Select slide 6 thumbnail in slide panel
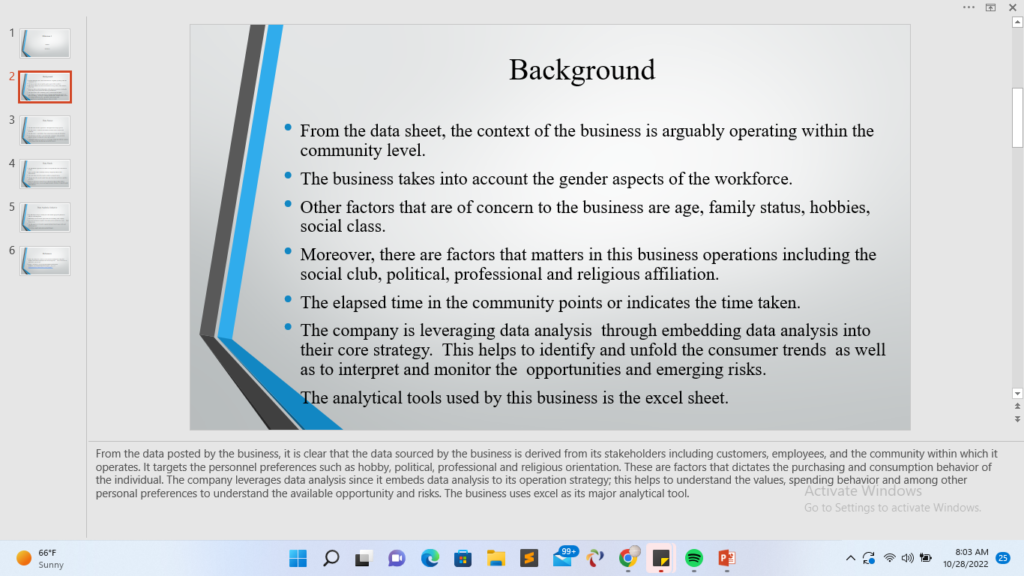 (45, 261)
